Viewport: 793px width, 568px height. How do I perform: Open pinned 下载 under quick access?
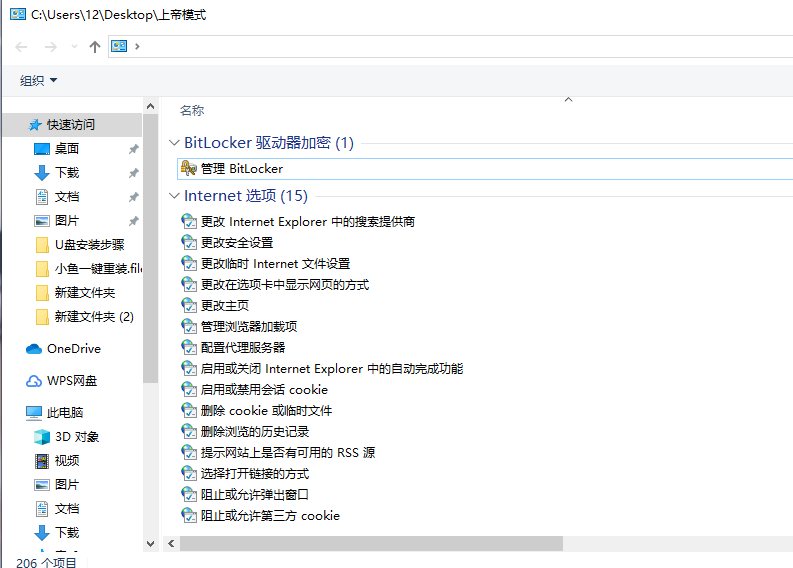coord(67,173)
